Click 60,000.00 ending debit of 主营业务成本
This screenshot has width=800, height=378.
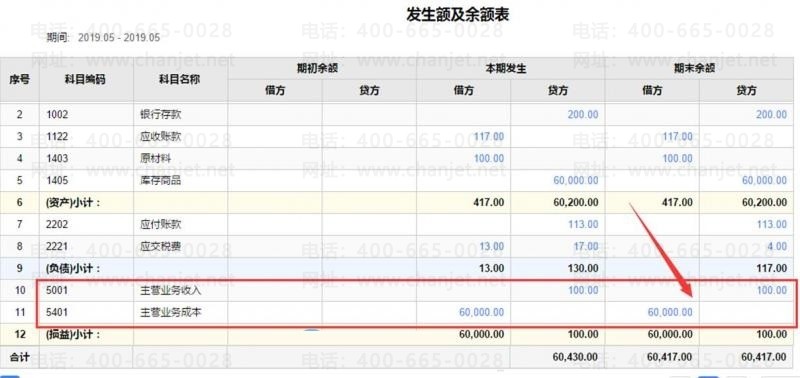(670, 312)
